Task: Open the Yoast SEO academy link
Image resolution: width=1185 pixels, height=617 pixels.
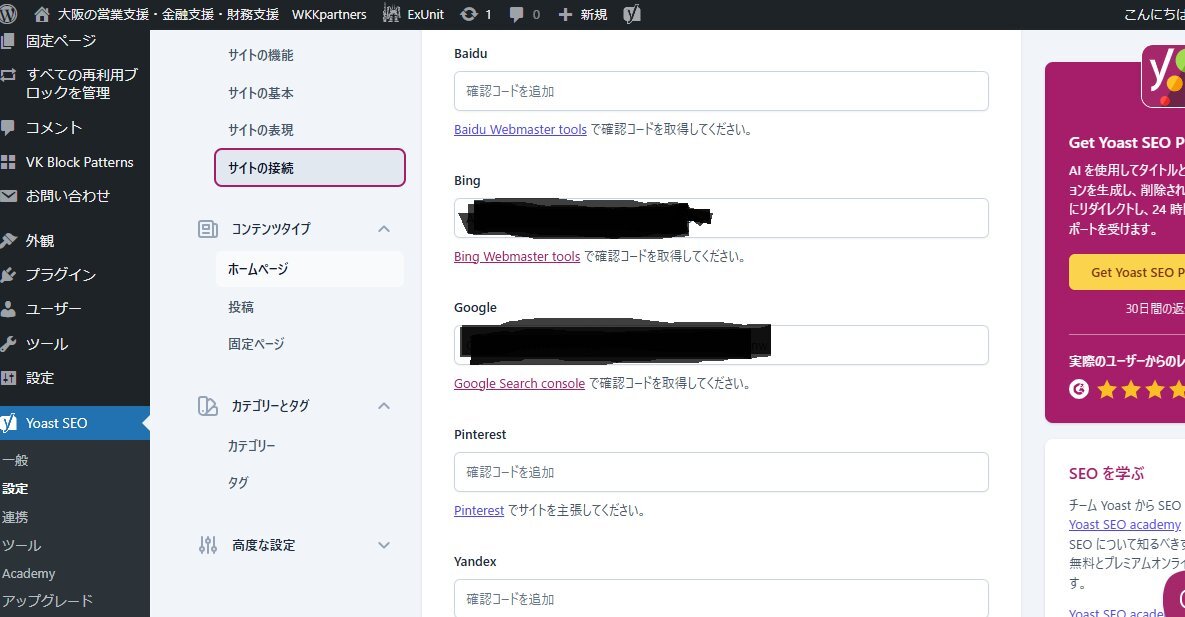Action: [1125, 525]
